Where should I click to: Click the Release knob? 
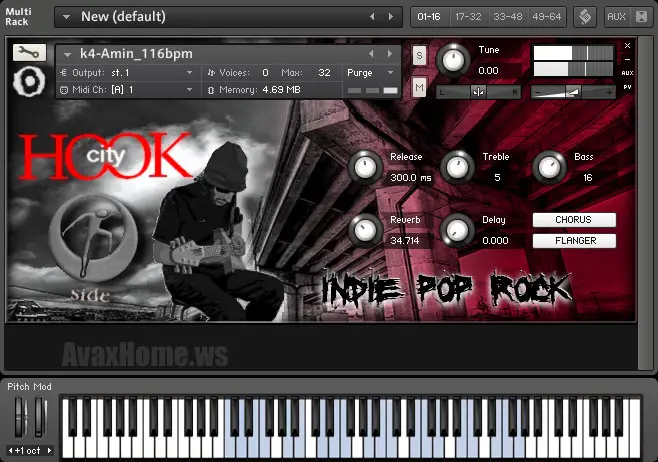coord(365,167)
